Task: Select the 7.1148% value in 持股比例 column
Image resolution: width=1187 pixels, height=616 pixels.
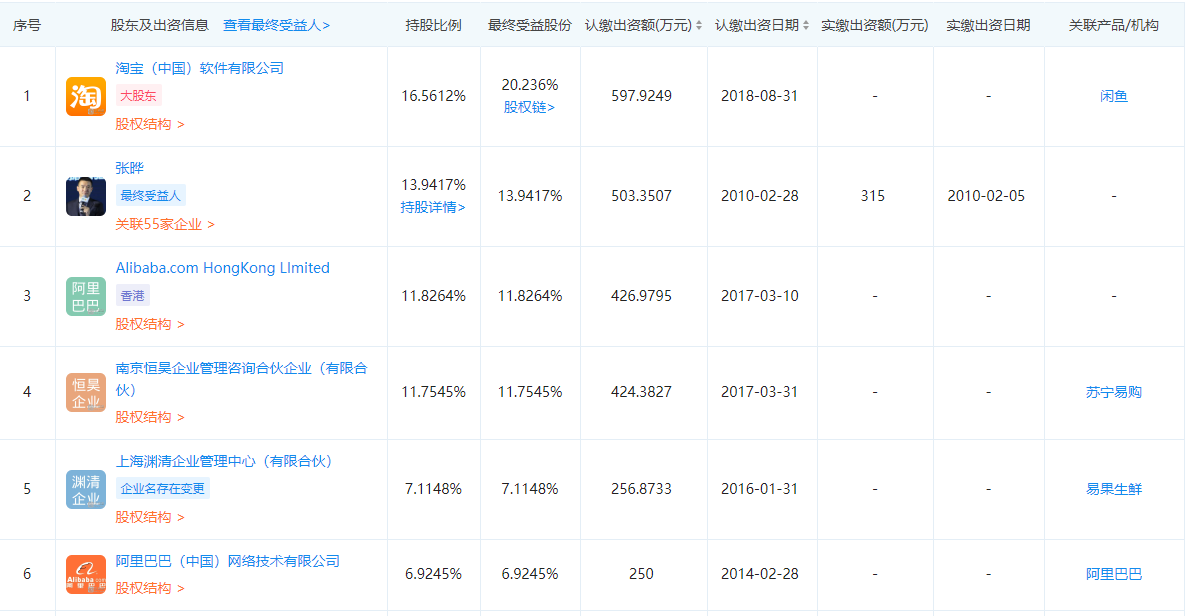Action: tap(433, 489)
